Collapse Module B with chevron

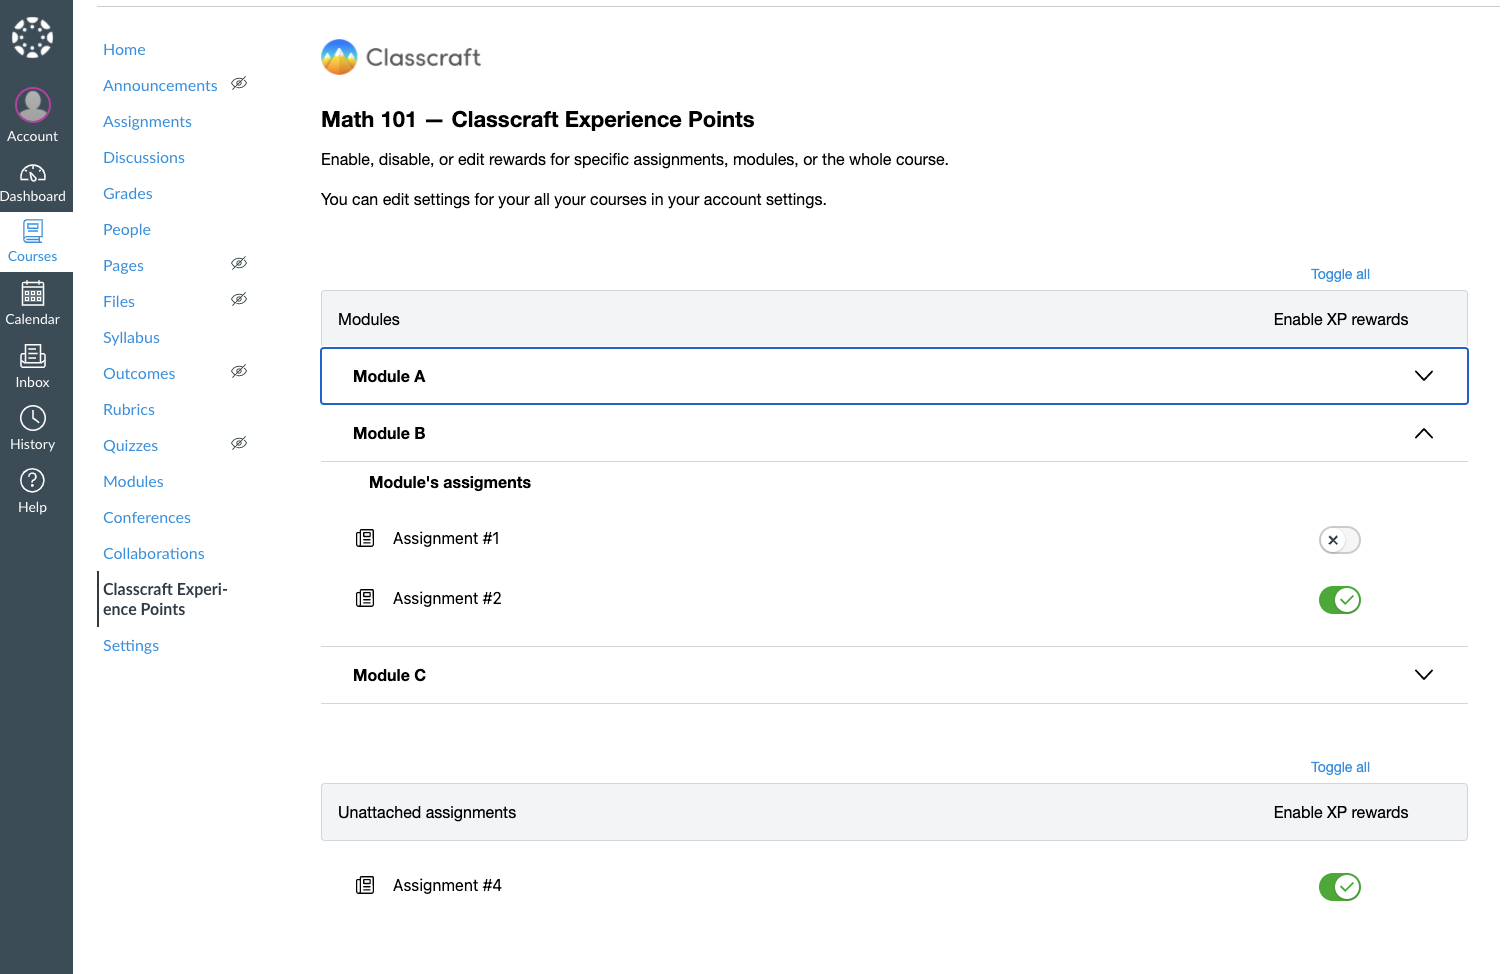click(x=1424, y=433)
